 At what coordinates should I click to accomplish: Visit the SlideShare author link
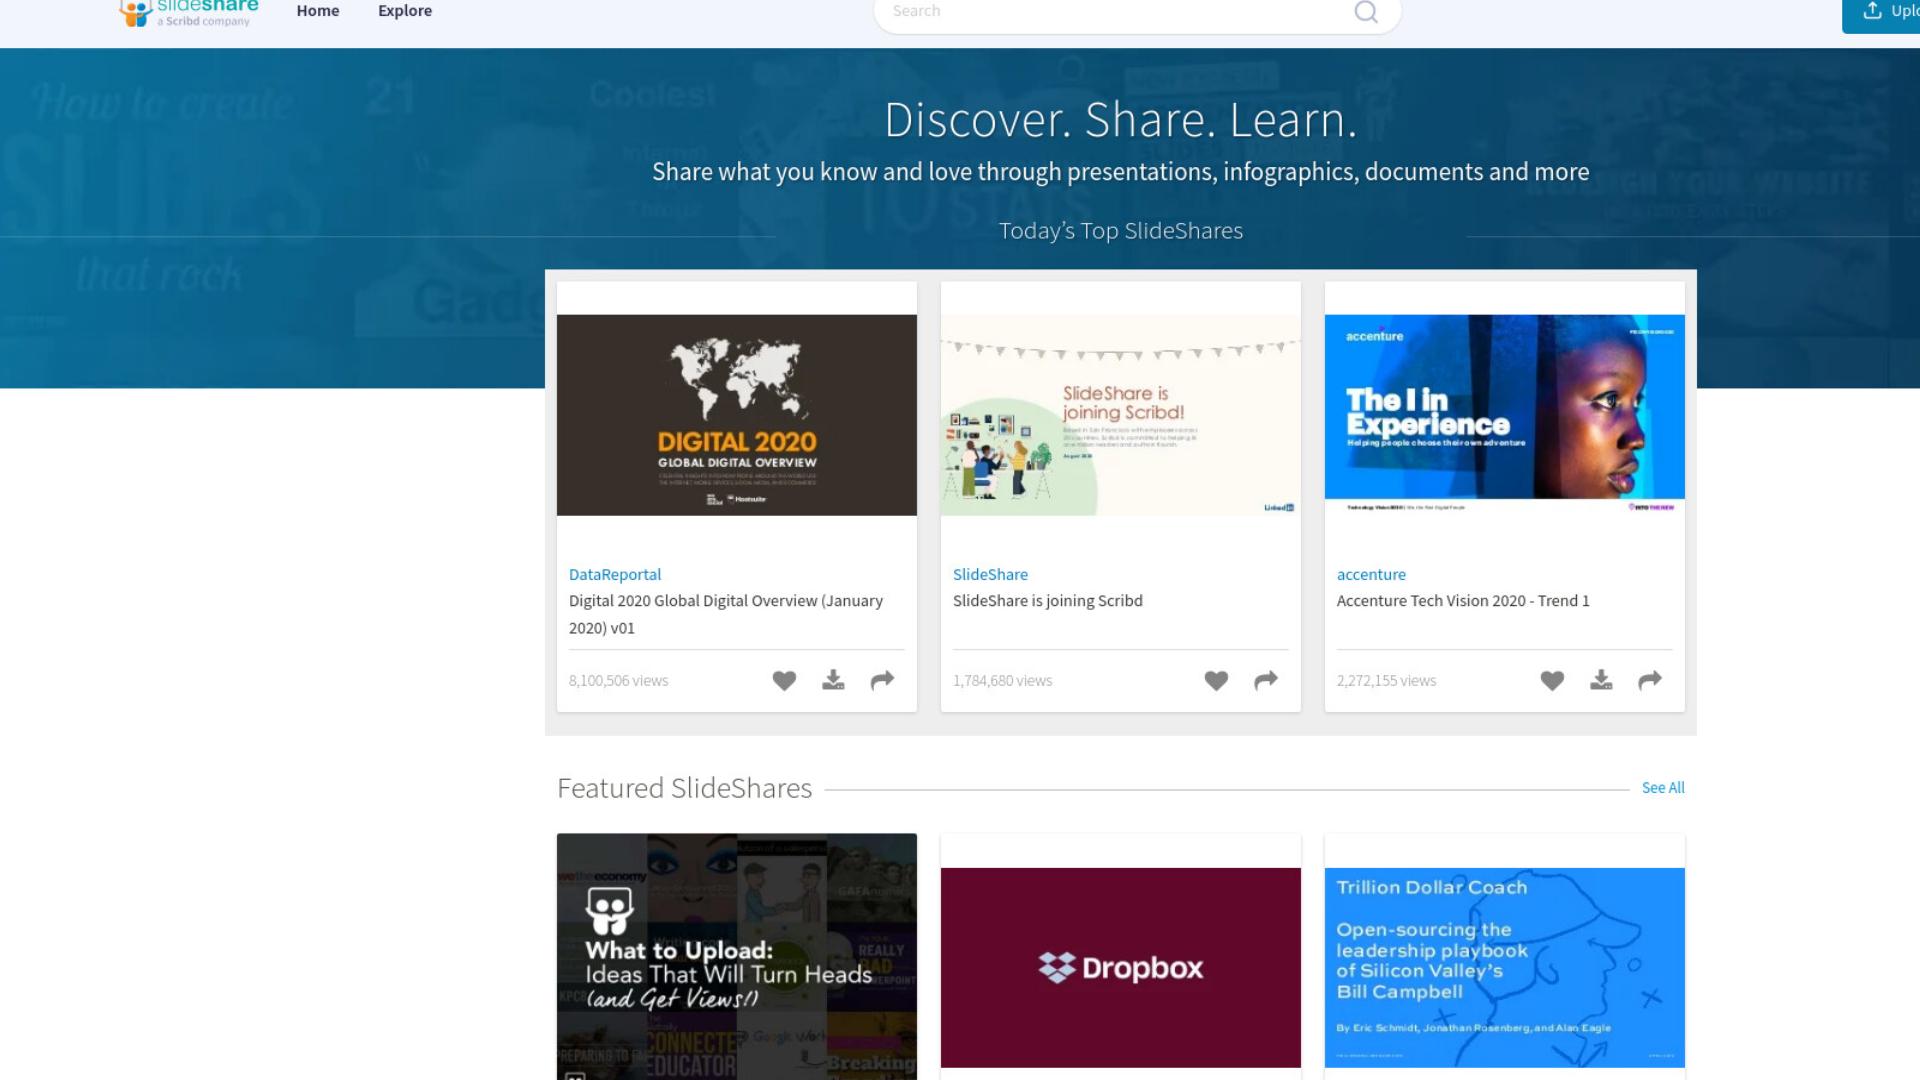tap(990, 574)
